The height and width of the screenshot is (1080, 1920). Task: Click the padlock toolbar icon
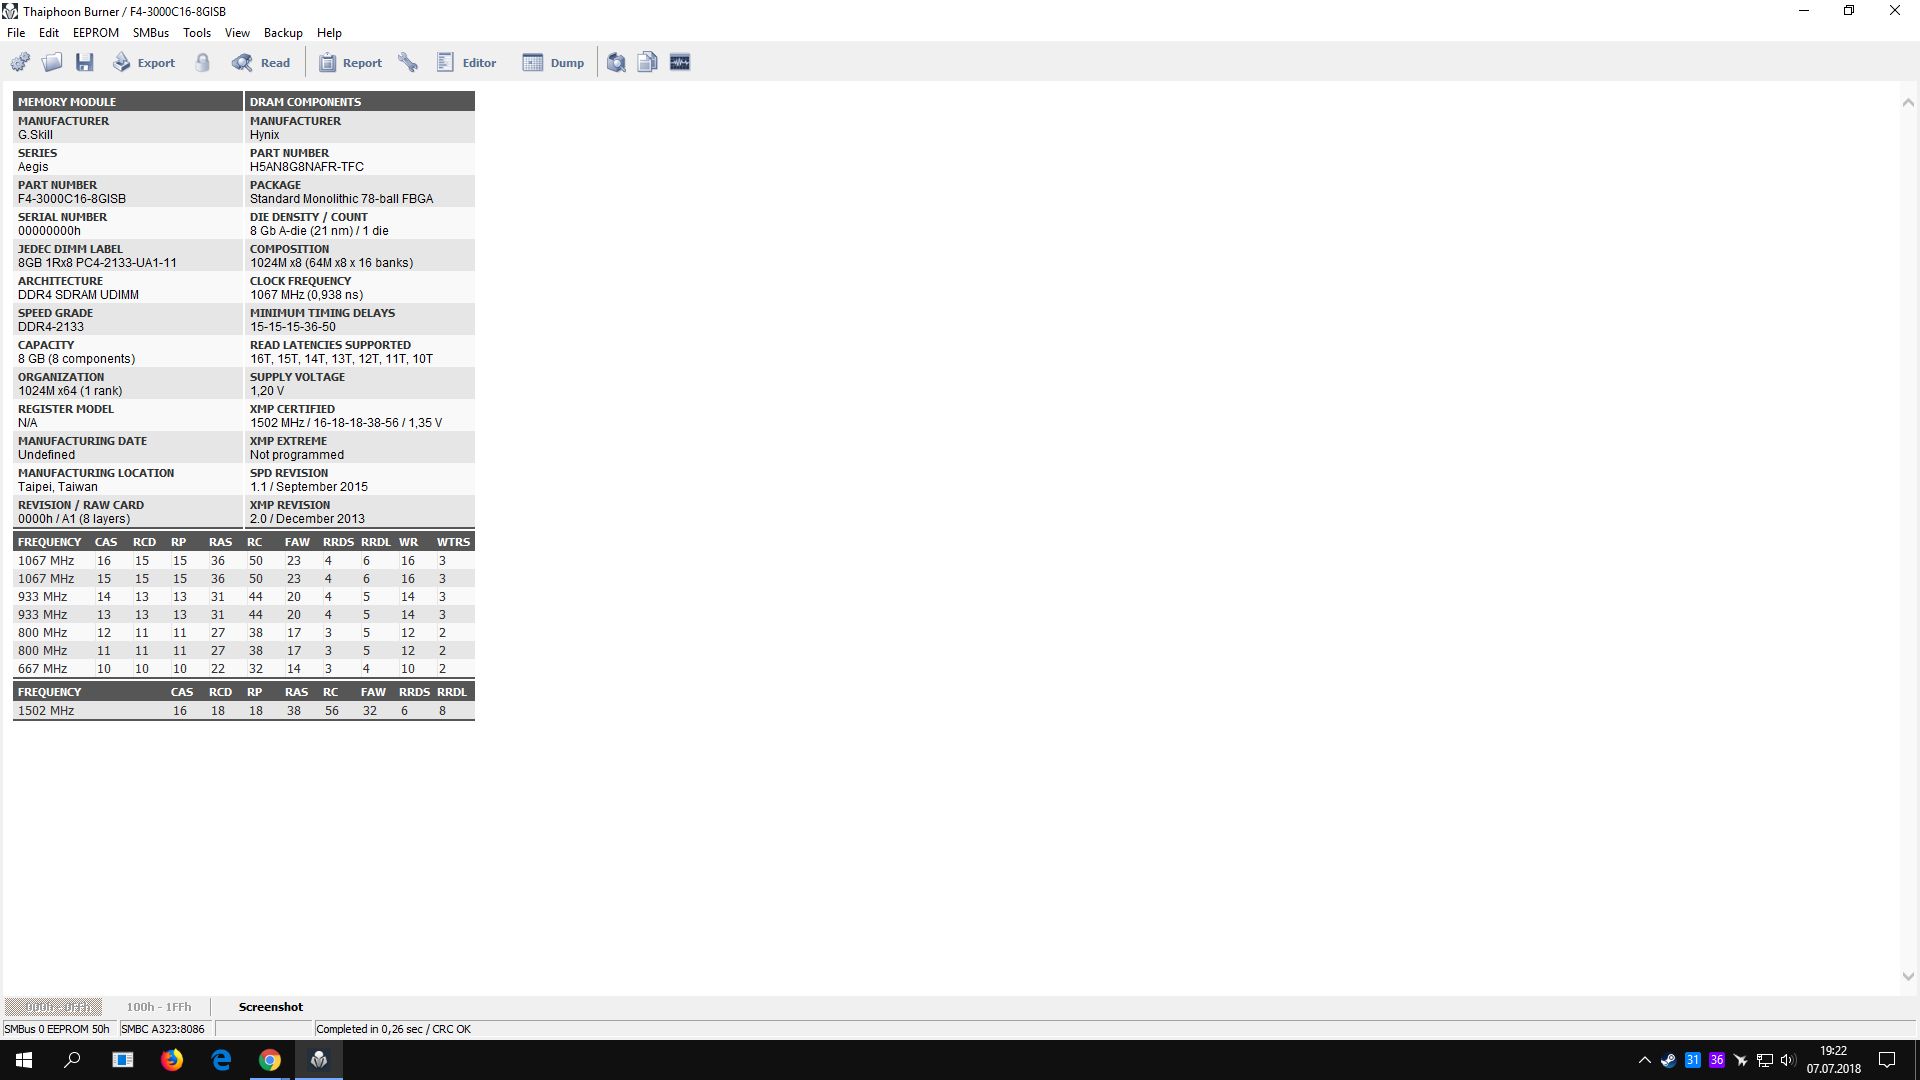click(x=203, y=62)
